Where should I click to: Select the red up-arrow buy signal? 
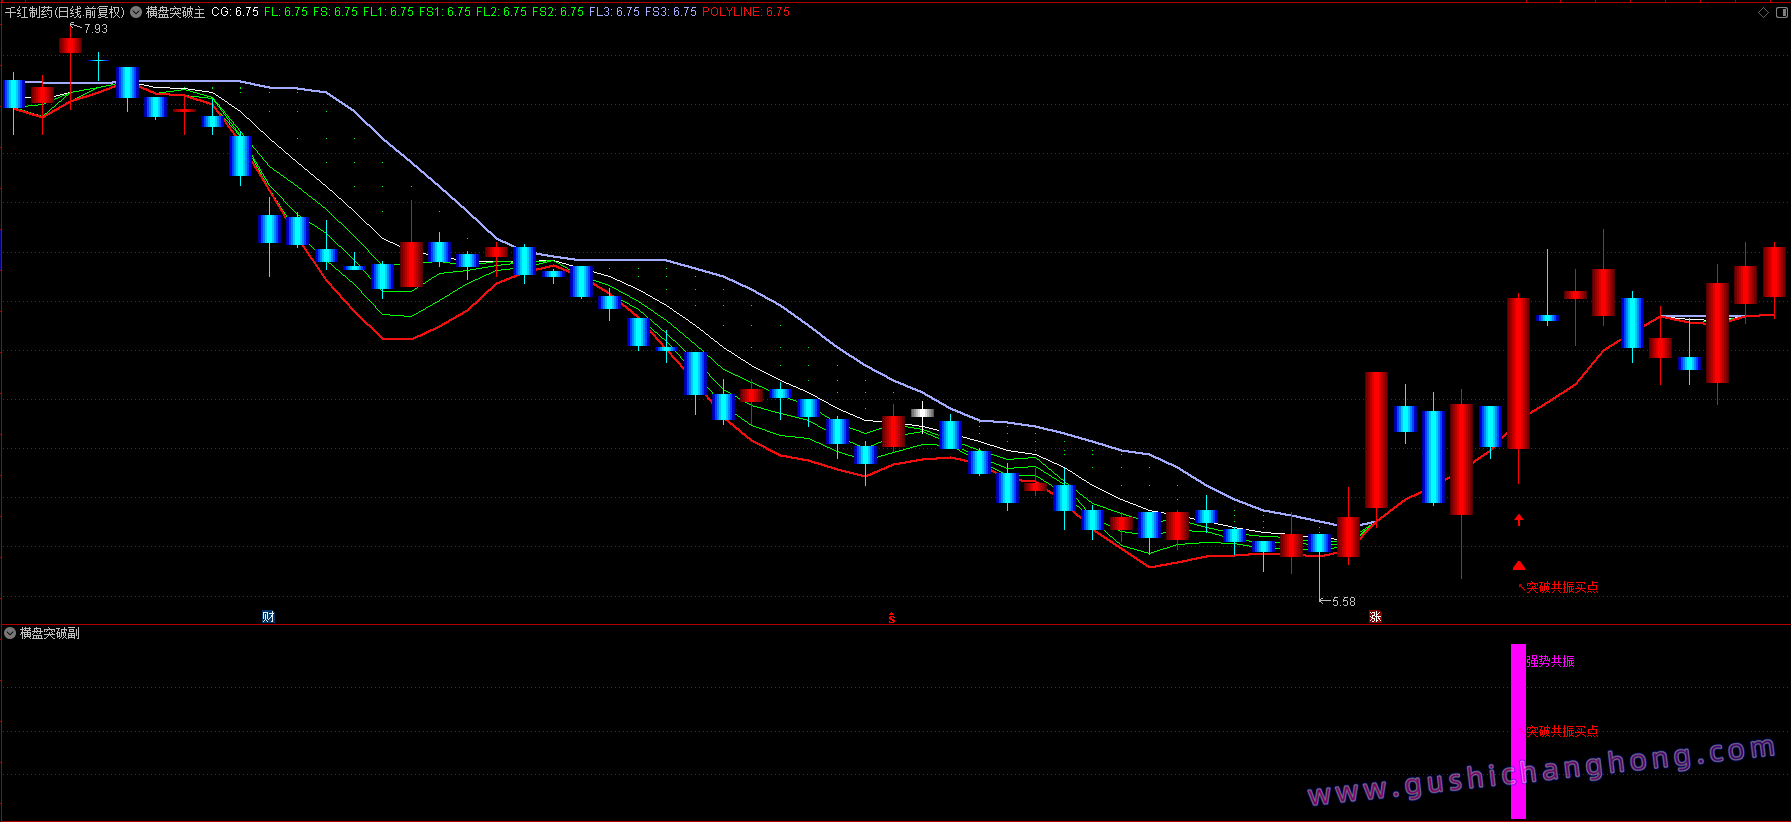[x=1519, y=519]
